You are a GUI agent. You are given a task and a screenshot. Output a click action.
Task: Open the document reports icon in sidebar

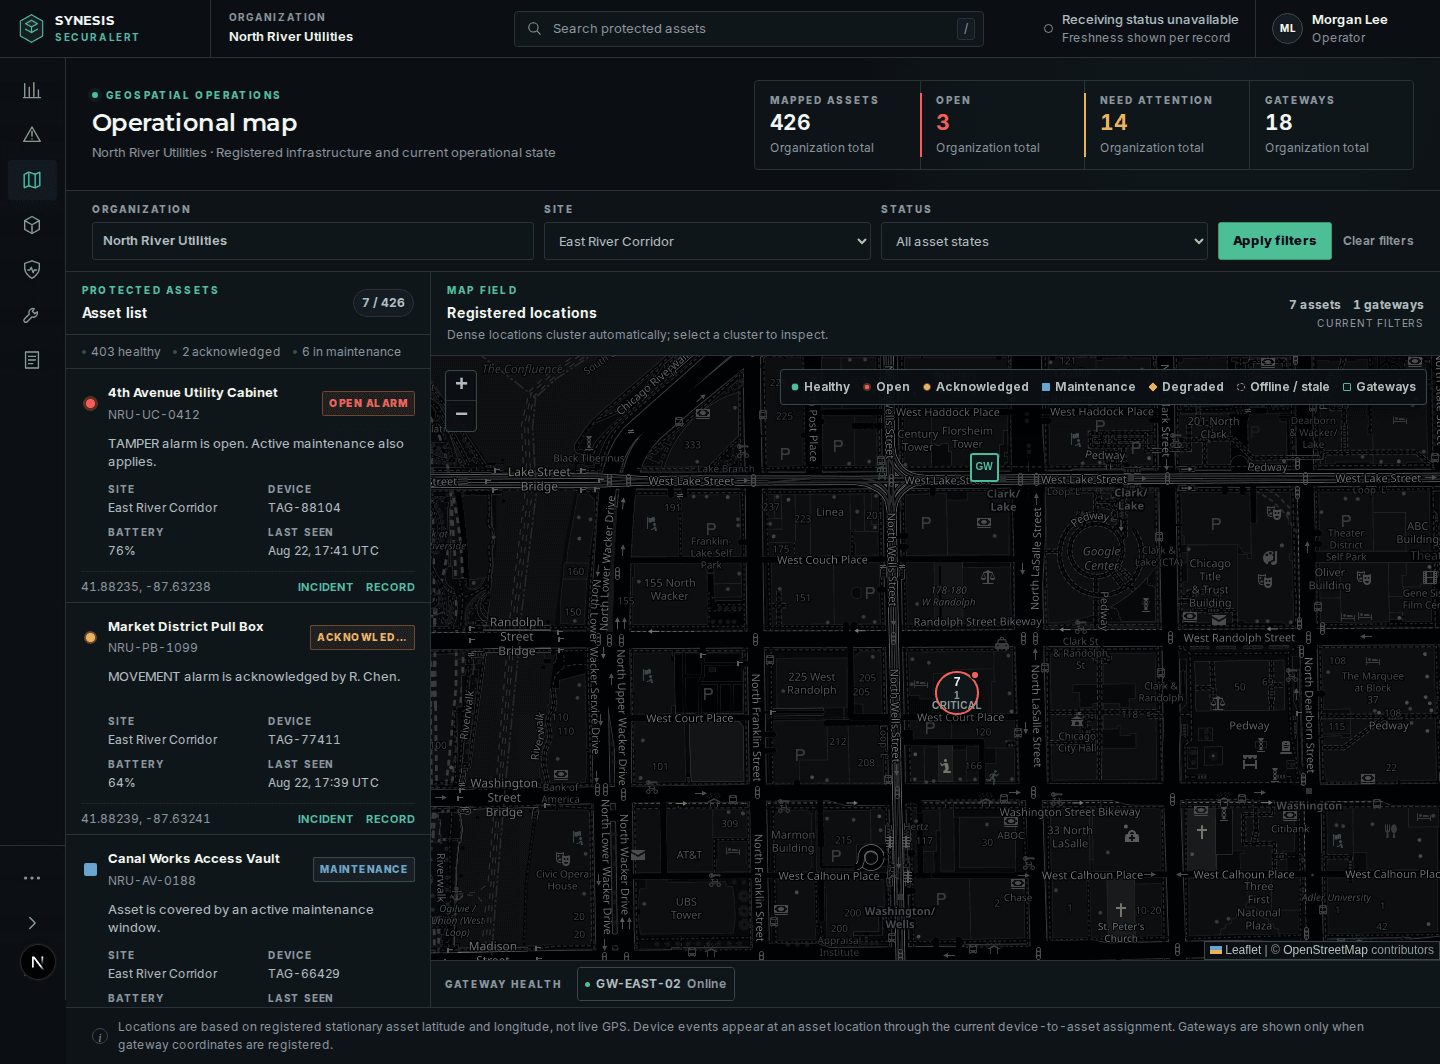click(32, 360)
